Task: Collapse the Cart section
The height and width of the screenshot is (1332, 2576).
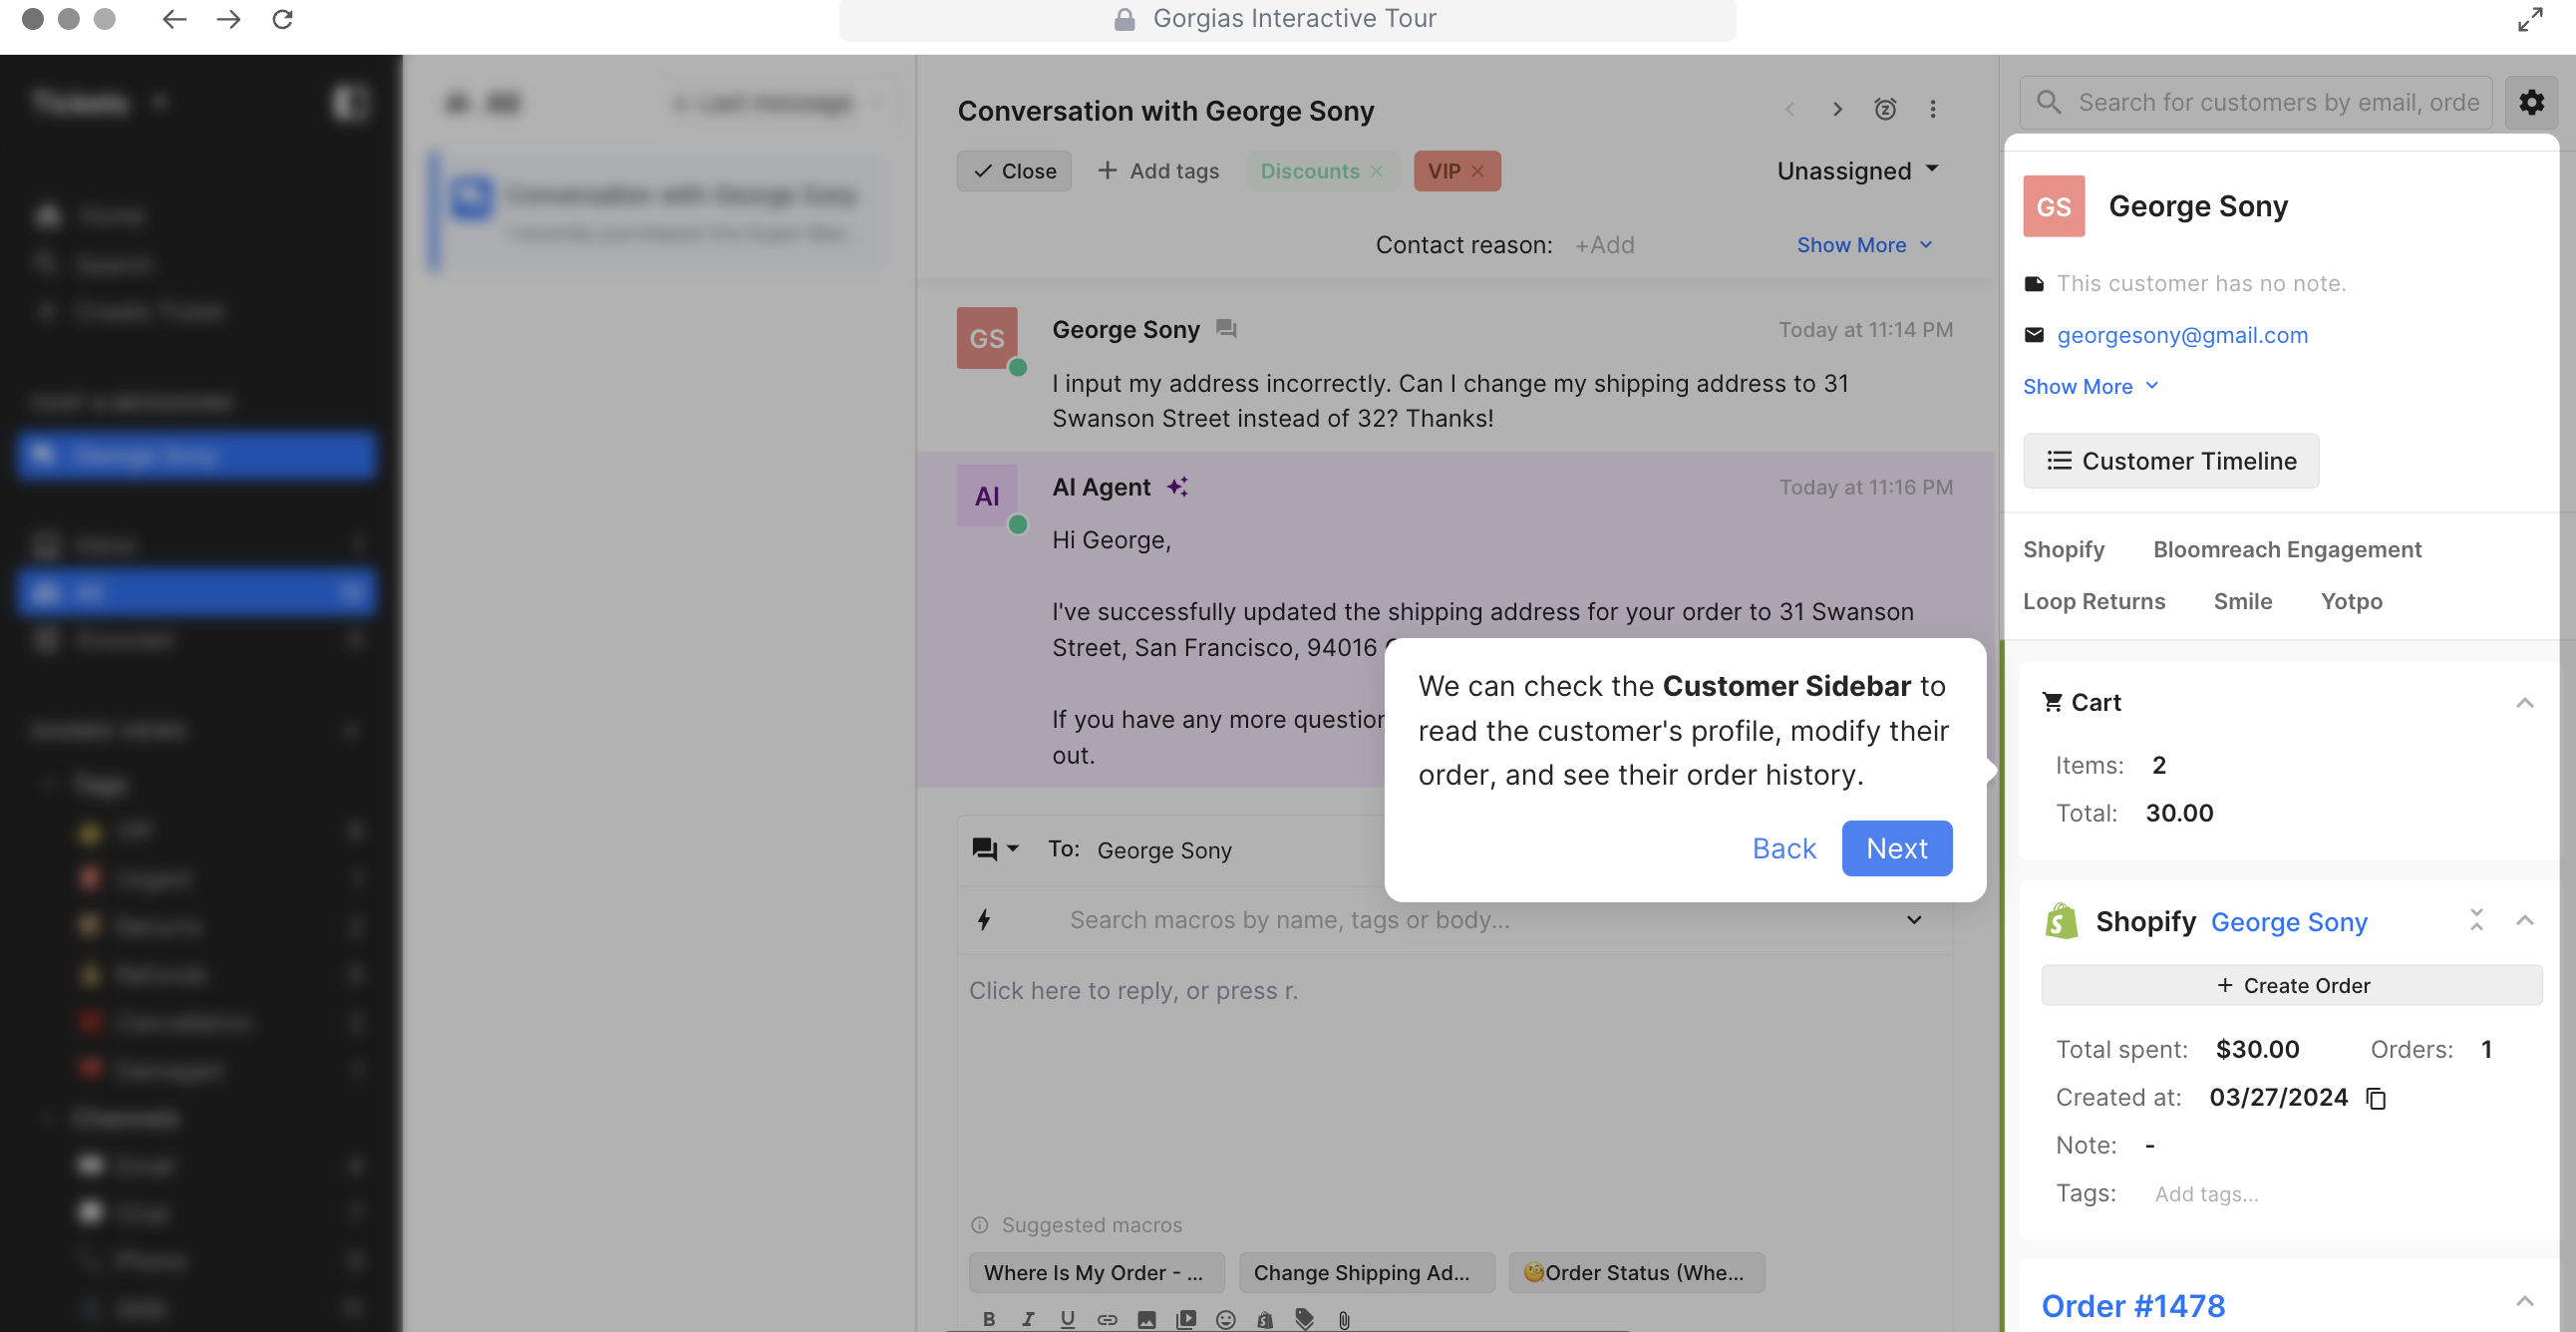Action: [2524, 702]
